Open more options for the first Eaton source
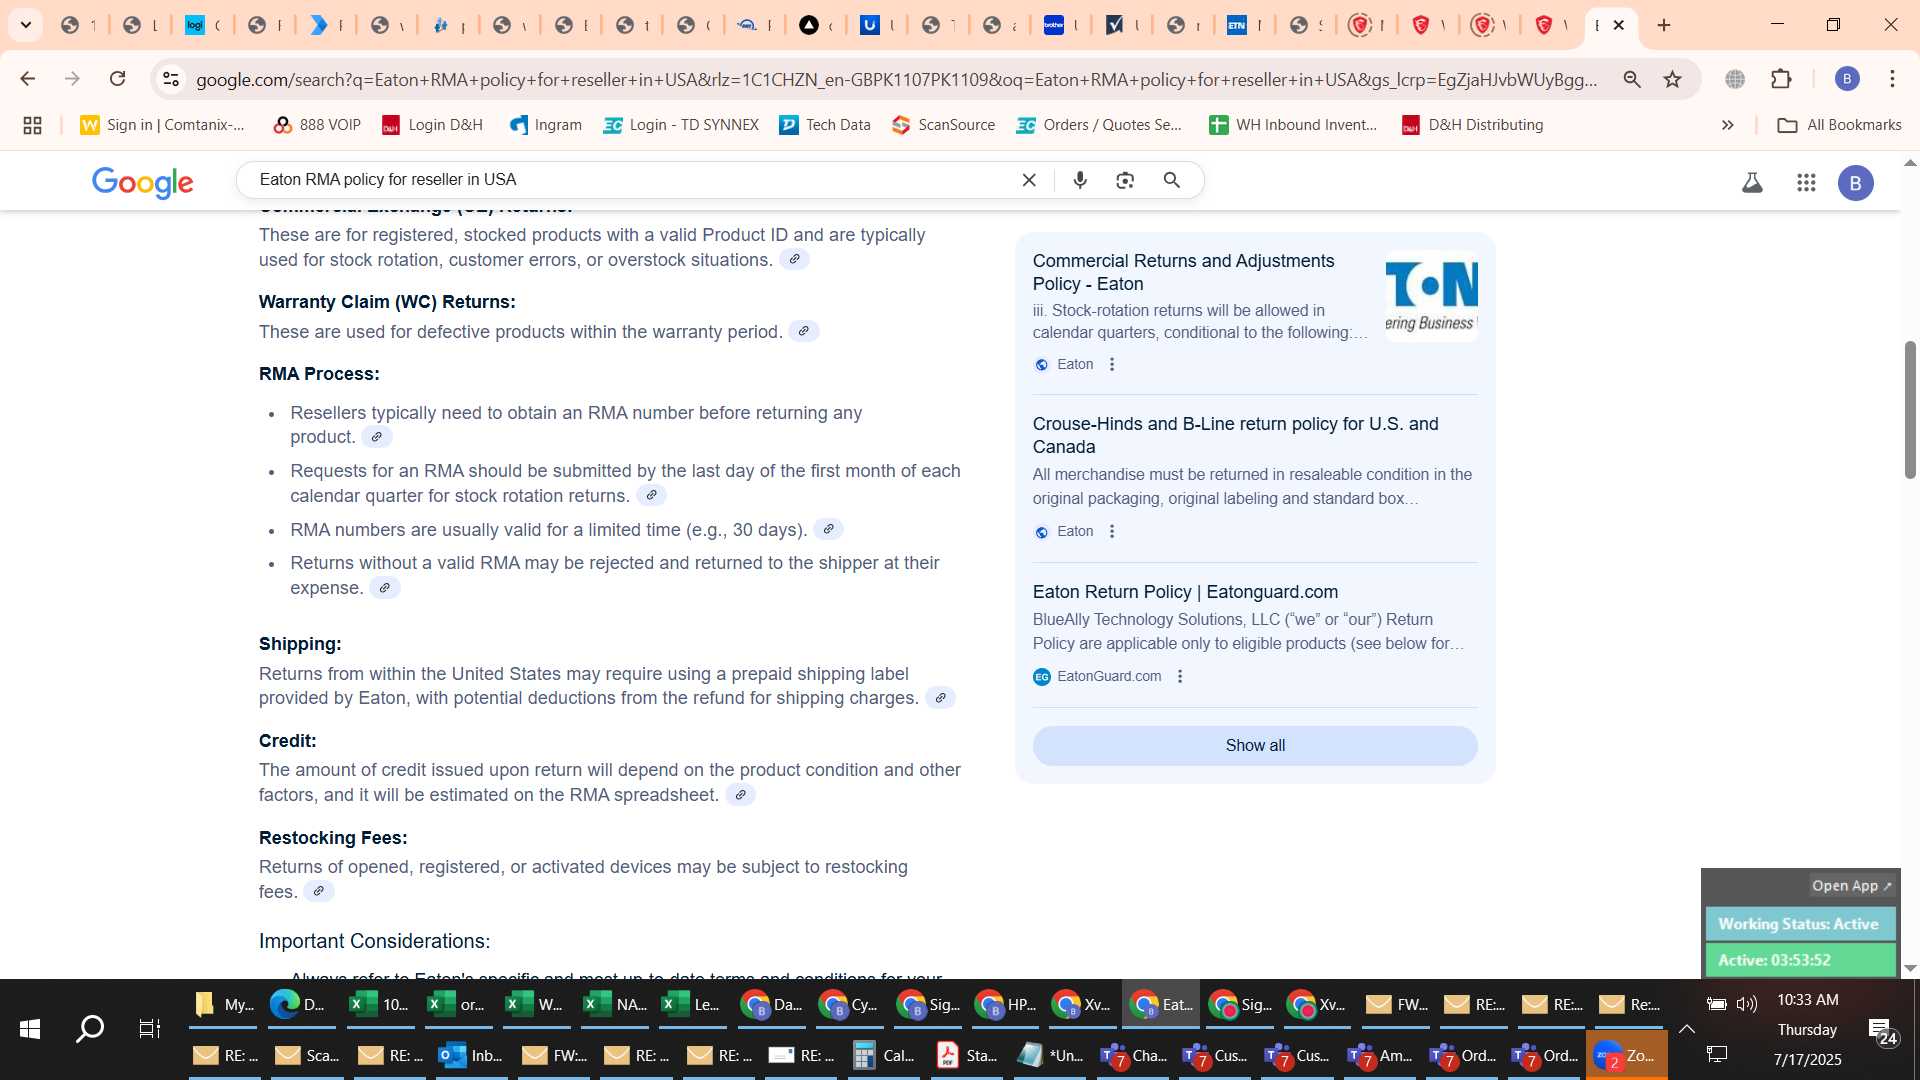This screenshot has height=1080, width=1920. point(1112,364)
